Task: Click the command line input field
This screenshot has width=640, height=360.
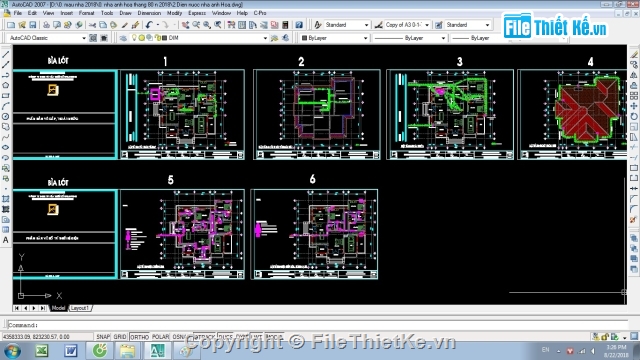Action: [x=318, y=325]
